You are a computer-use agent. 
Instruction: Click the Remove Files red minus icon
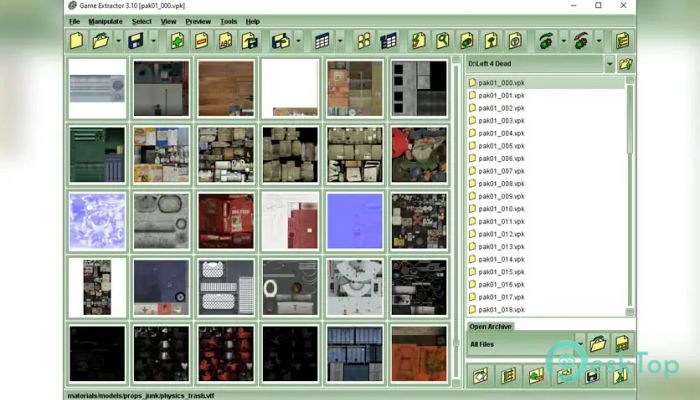[x=201, y=41]
